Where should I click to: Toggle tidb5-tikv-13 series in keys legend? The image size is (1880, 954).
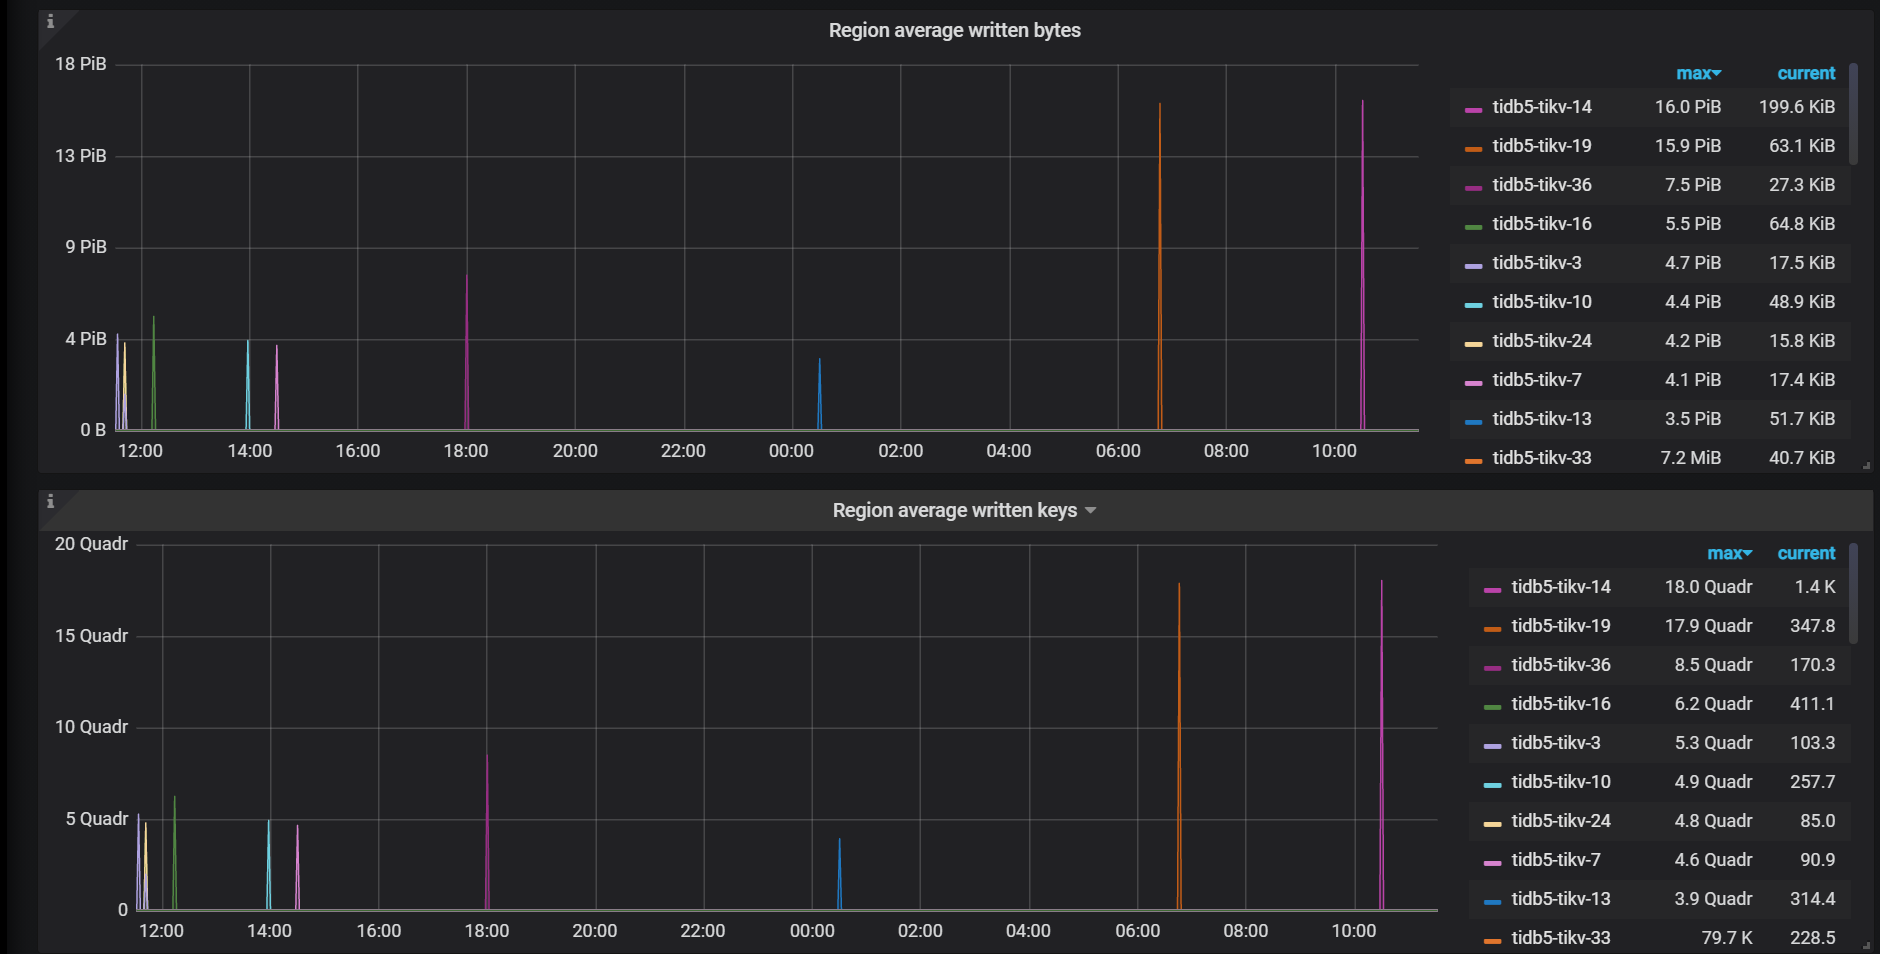point(1561,899)
